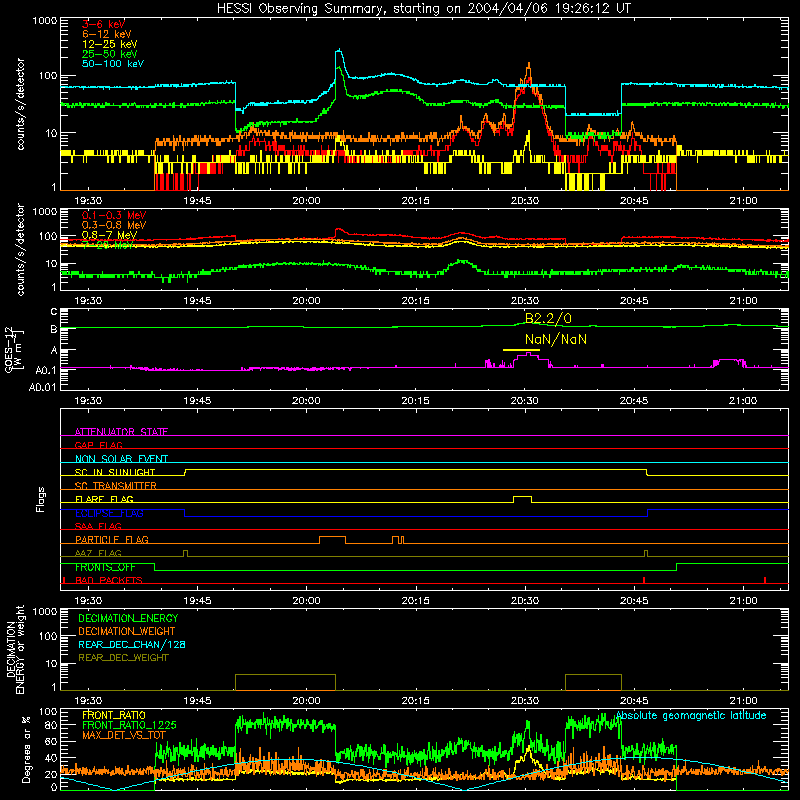Click the ATTENUATOR_STATE flag label
Screen dimensions: 800x800
121,432
